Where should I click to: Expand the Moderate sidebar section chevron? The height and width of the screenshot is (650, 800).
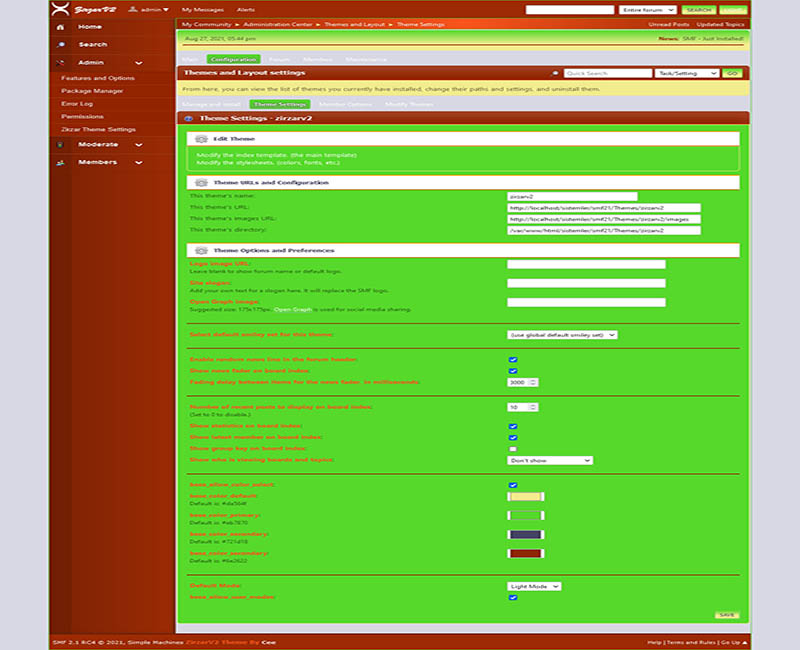(139, 145)
